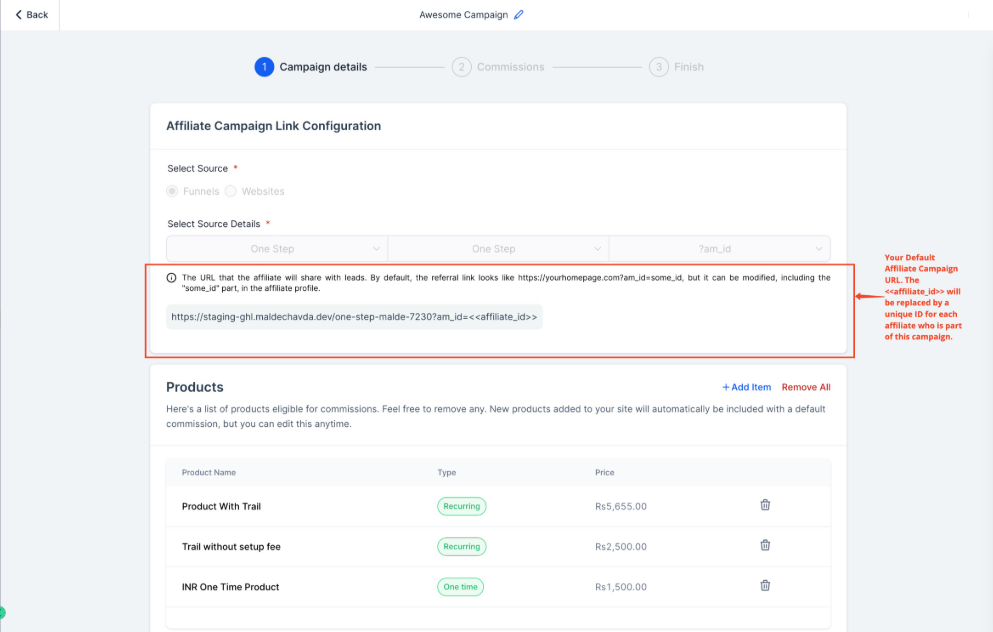993x632 pixels.
Task: Jump to the Commissions step
Action: coord(510,66)
